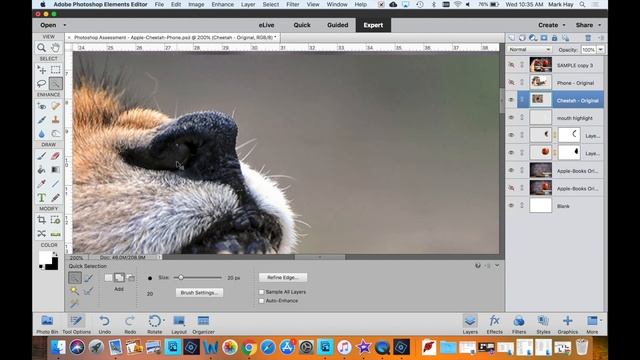Select the Zoom tool

(x=42, y=48)
